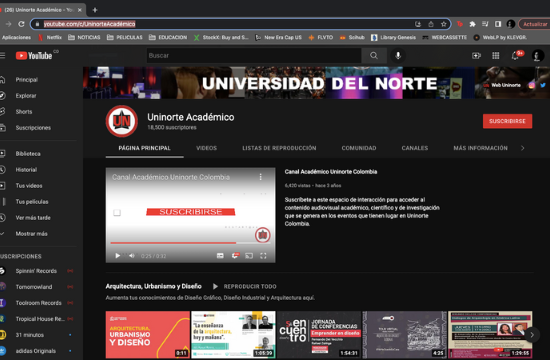Open the browser side panel icon

498,24
